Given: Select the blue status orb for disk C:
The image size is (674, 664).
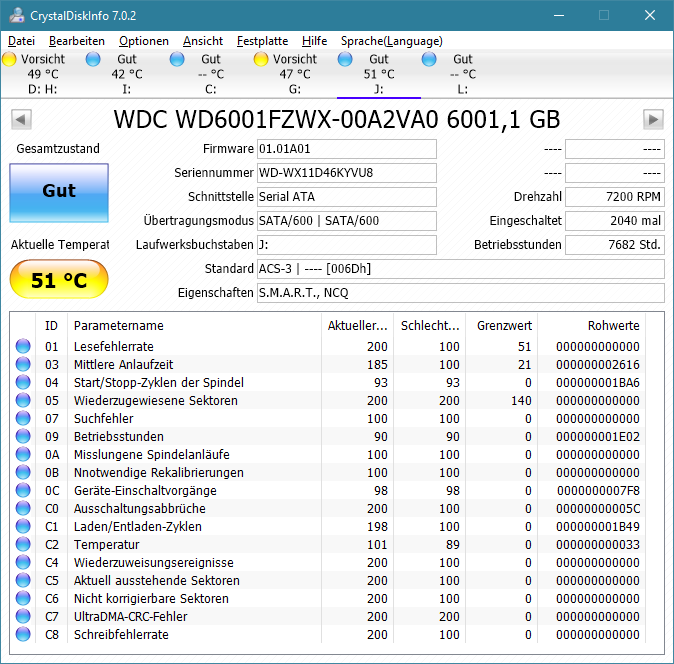Looking at the screenshot, I should 177,59.
